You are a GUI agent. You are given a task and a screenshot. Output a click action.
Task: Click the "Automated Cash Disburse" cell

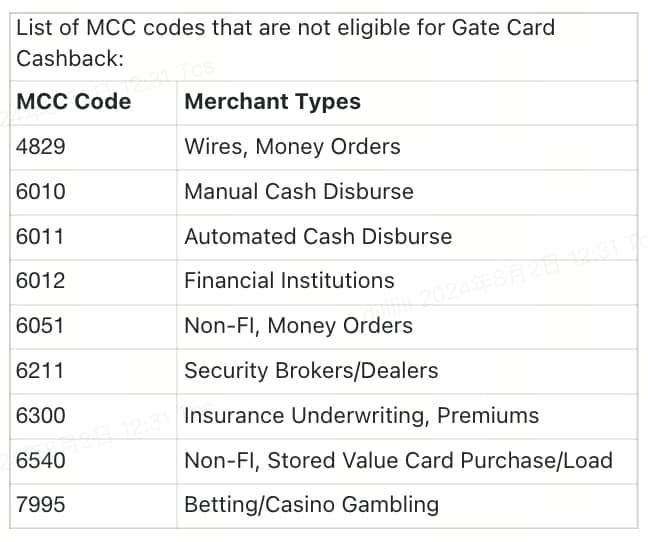point(318,237)
